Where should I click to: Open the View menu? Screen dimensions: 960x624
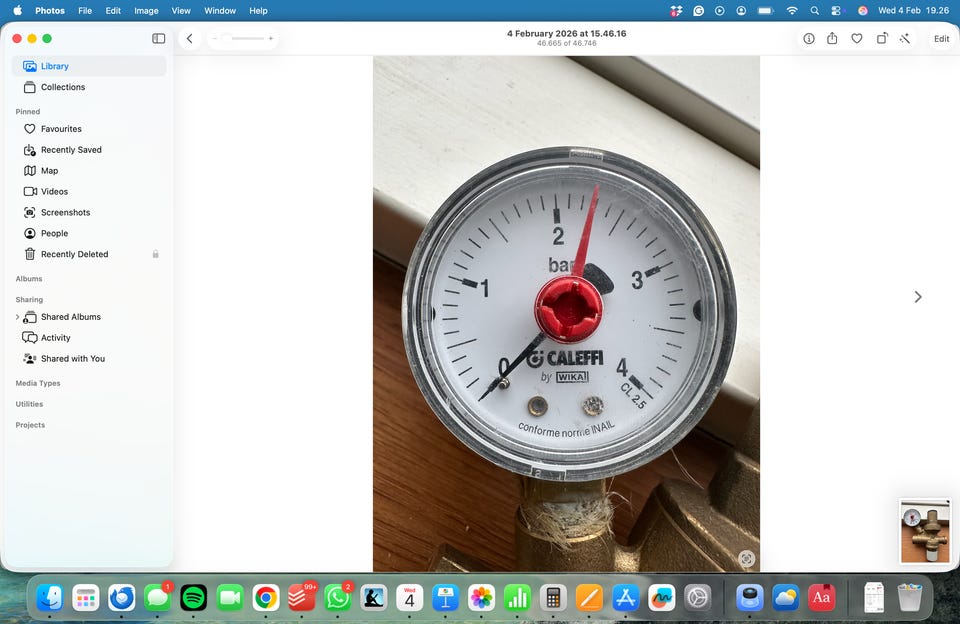pos(181,10)
